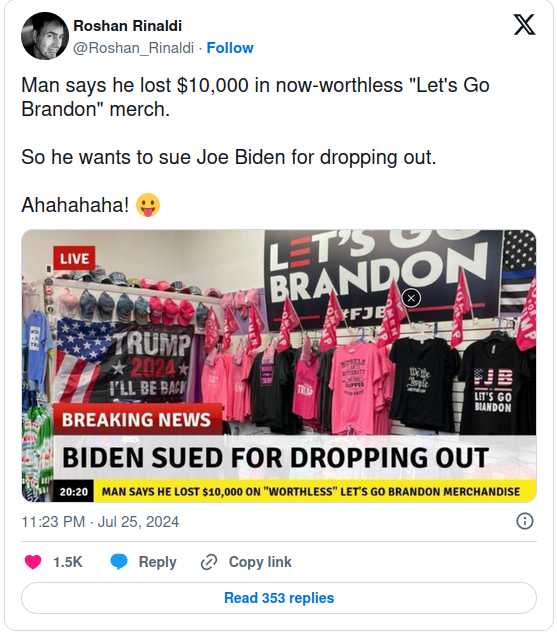The image size is (557, 635).
Task: Click the tongue-out emoji in the tweet
Action: (148, 205)
